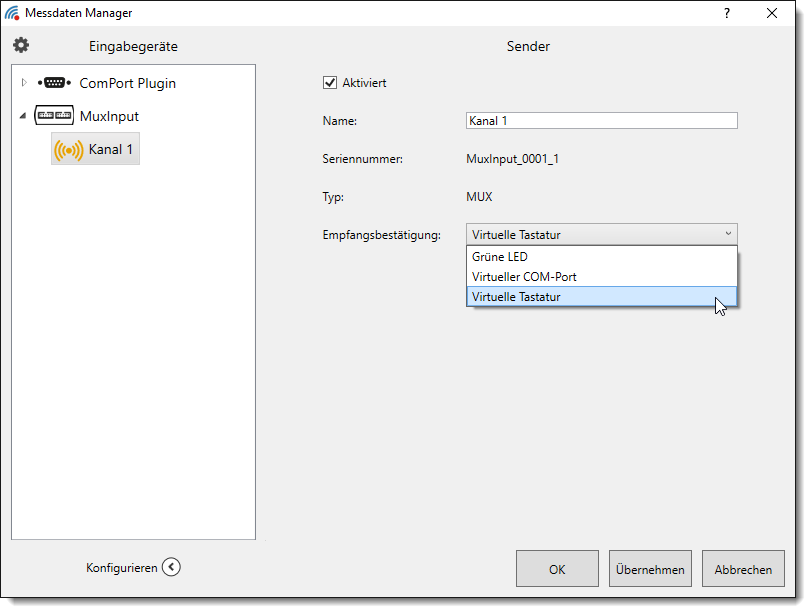The width and height of the screenshot is (811, 613).
Task: Click the Kanal 1 wireless signal icon
Action: [68, 150]
